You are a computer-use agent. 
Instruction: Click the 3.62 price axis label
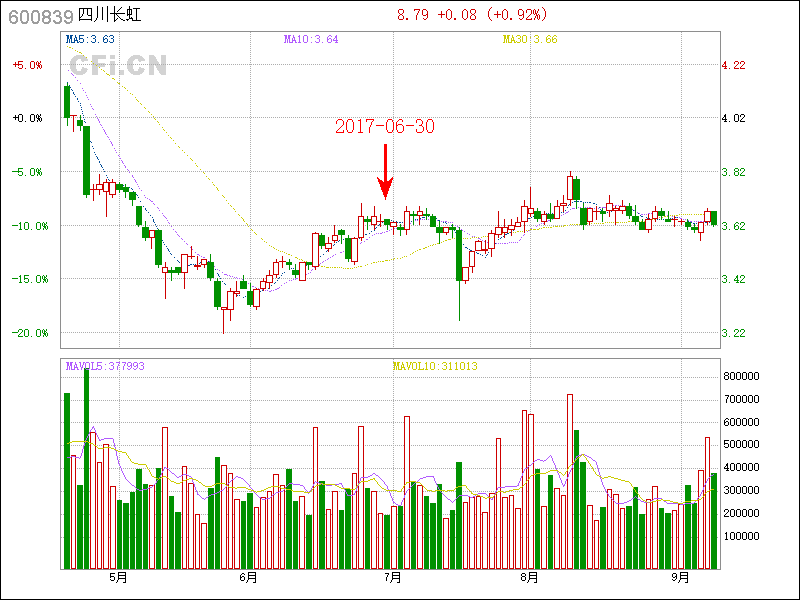(x=734, y=226)
